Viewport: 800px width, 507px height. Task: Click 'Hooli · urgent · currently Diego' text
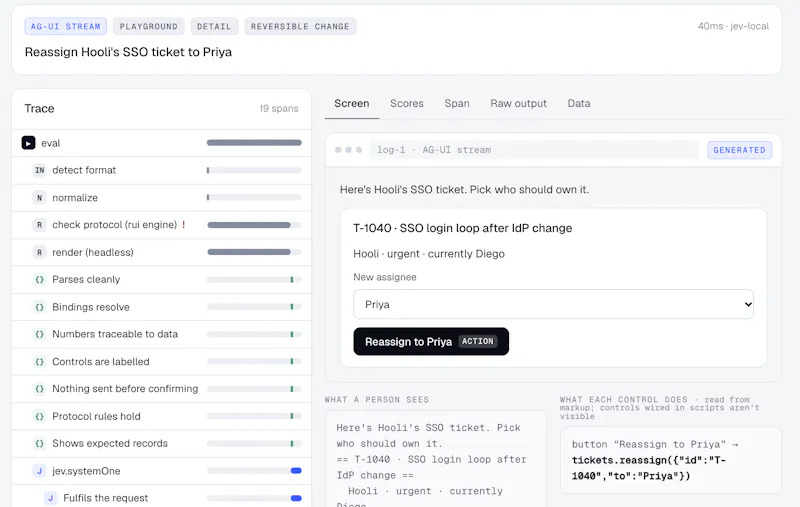(x=429, y=254)
